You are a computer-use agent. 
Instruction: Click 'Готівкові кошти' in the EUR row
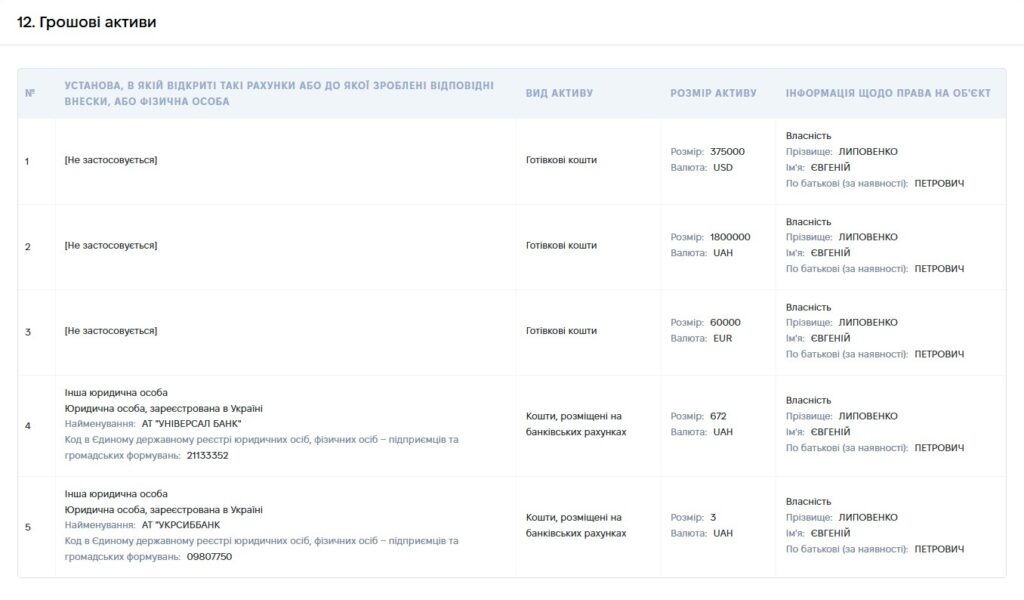[x=561, y=331]
